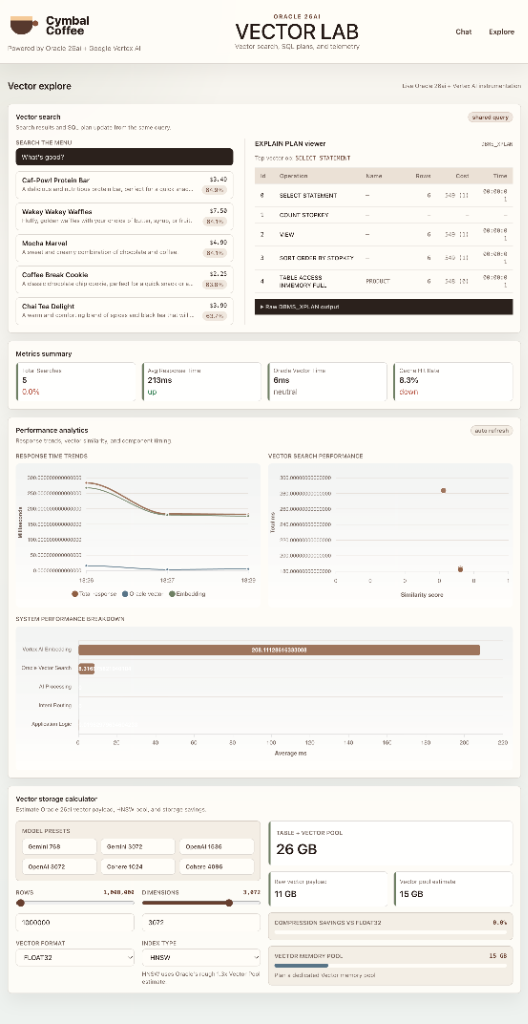Click the Oracle Vector Search bar

(x=86, y=668)
